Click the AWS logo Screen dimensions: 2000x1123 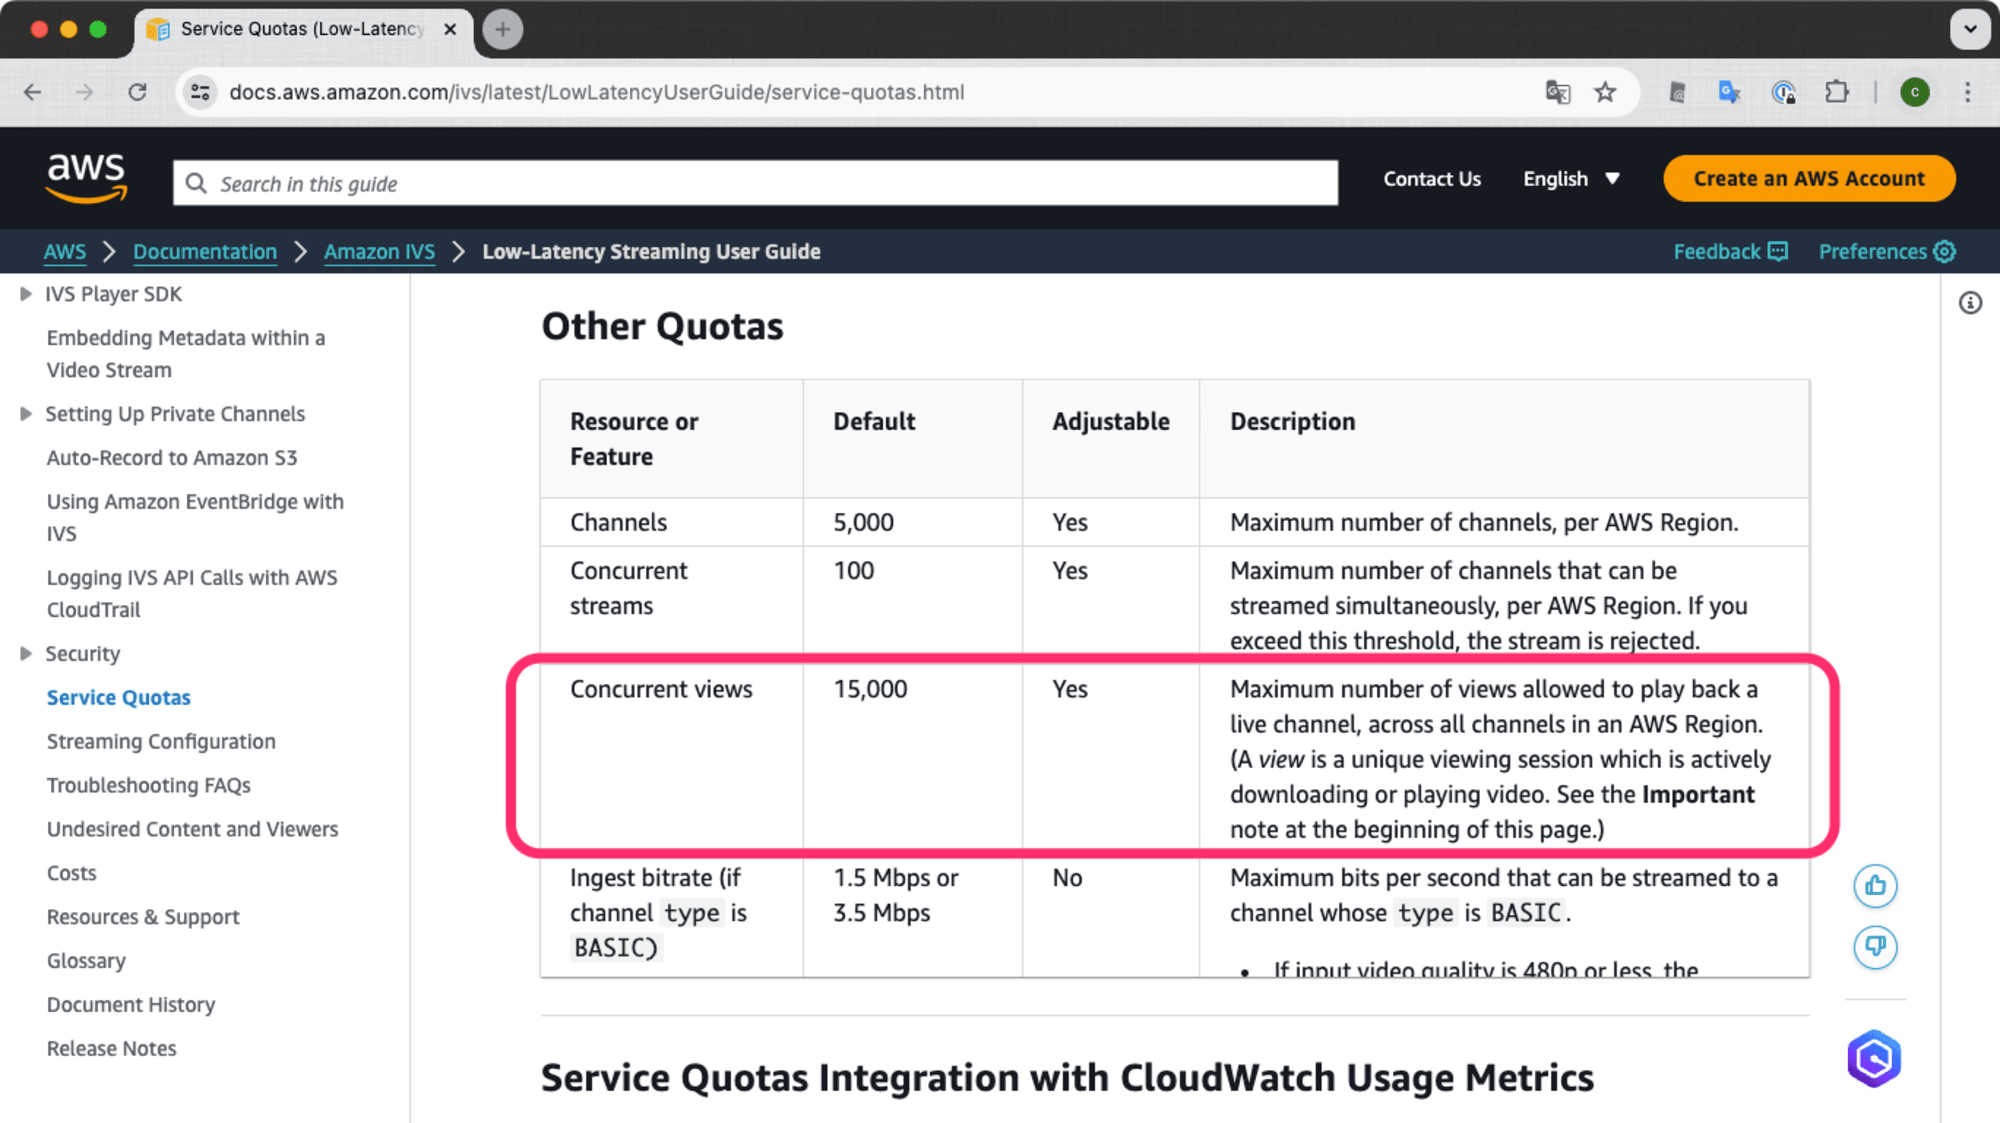tap(87, 179)
